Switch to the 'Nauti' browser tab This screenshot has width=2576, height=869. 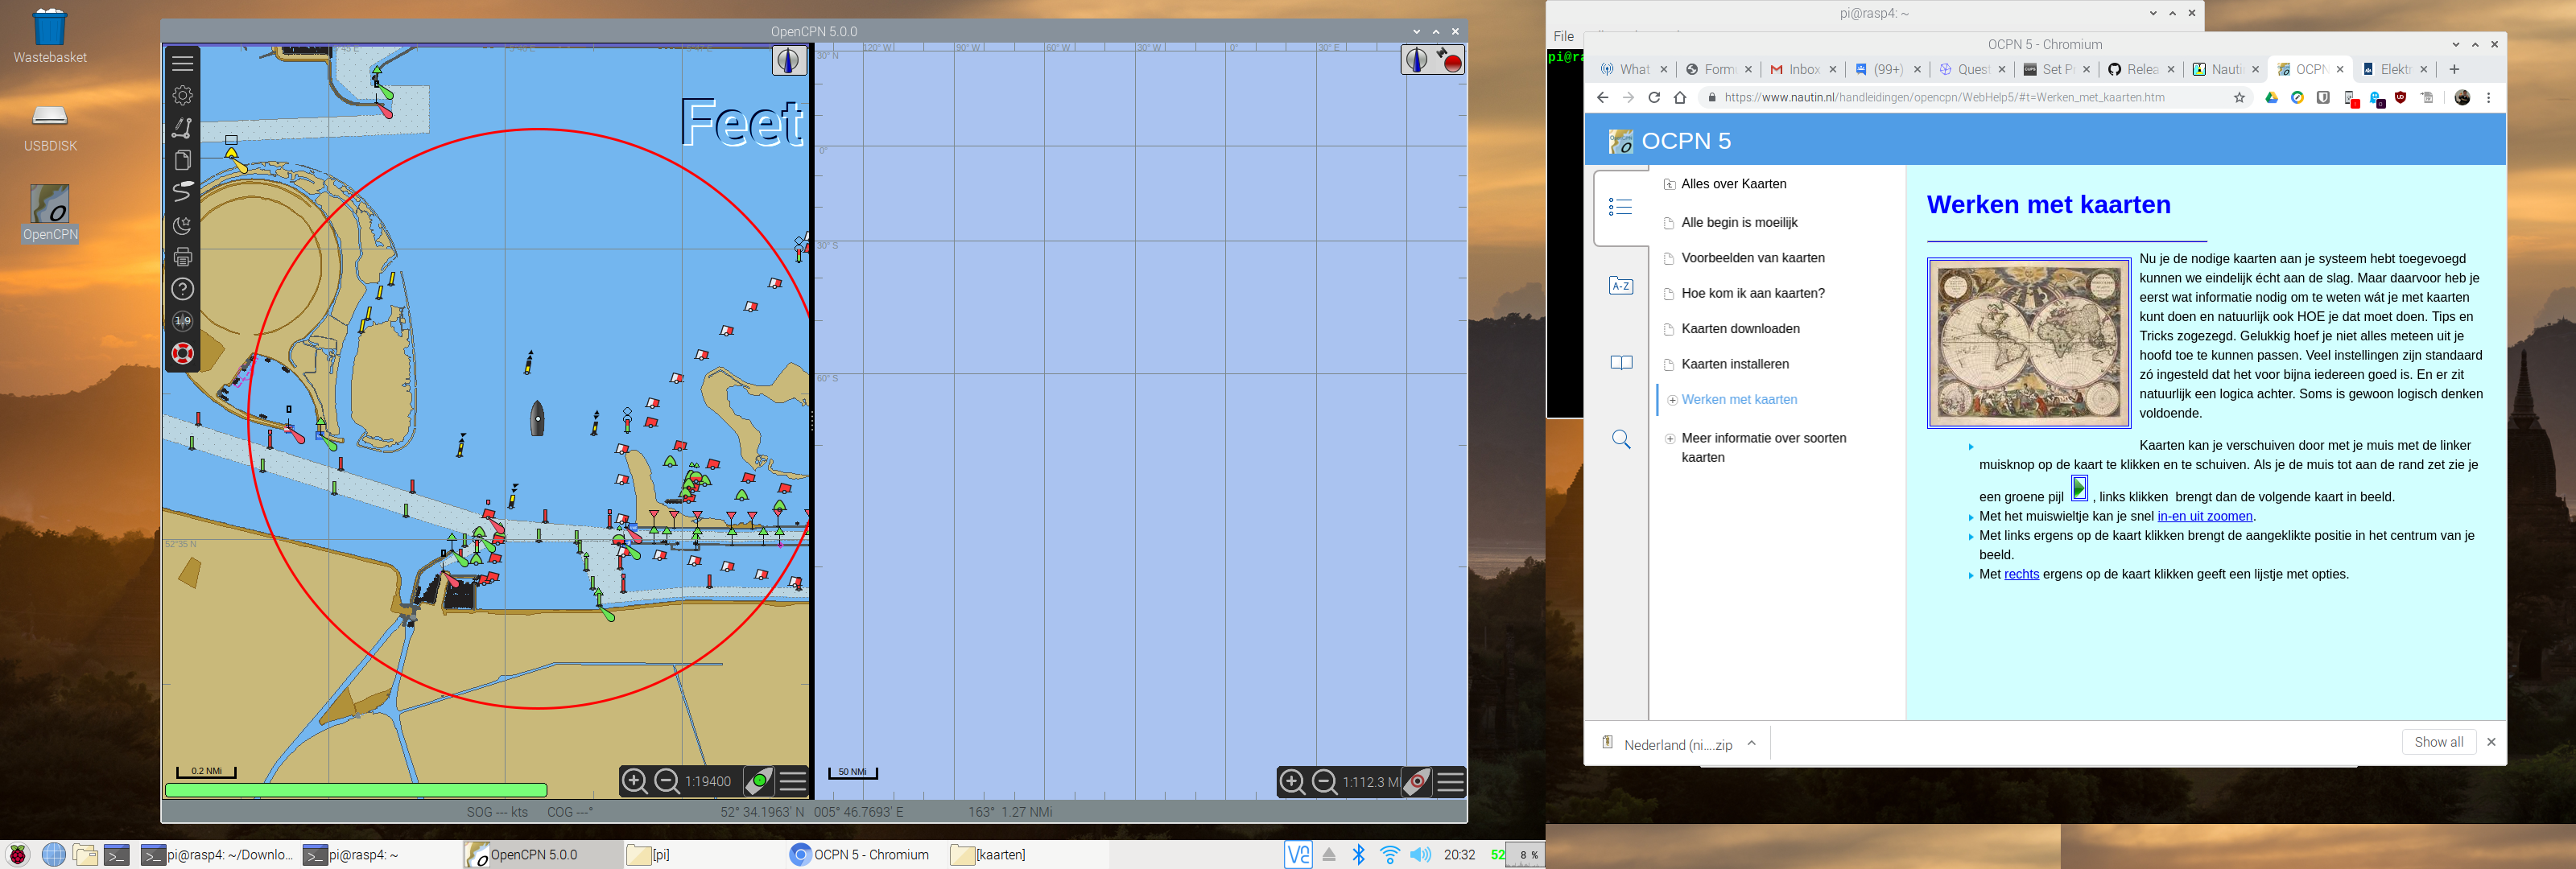[x=2226, y=69]
